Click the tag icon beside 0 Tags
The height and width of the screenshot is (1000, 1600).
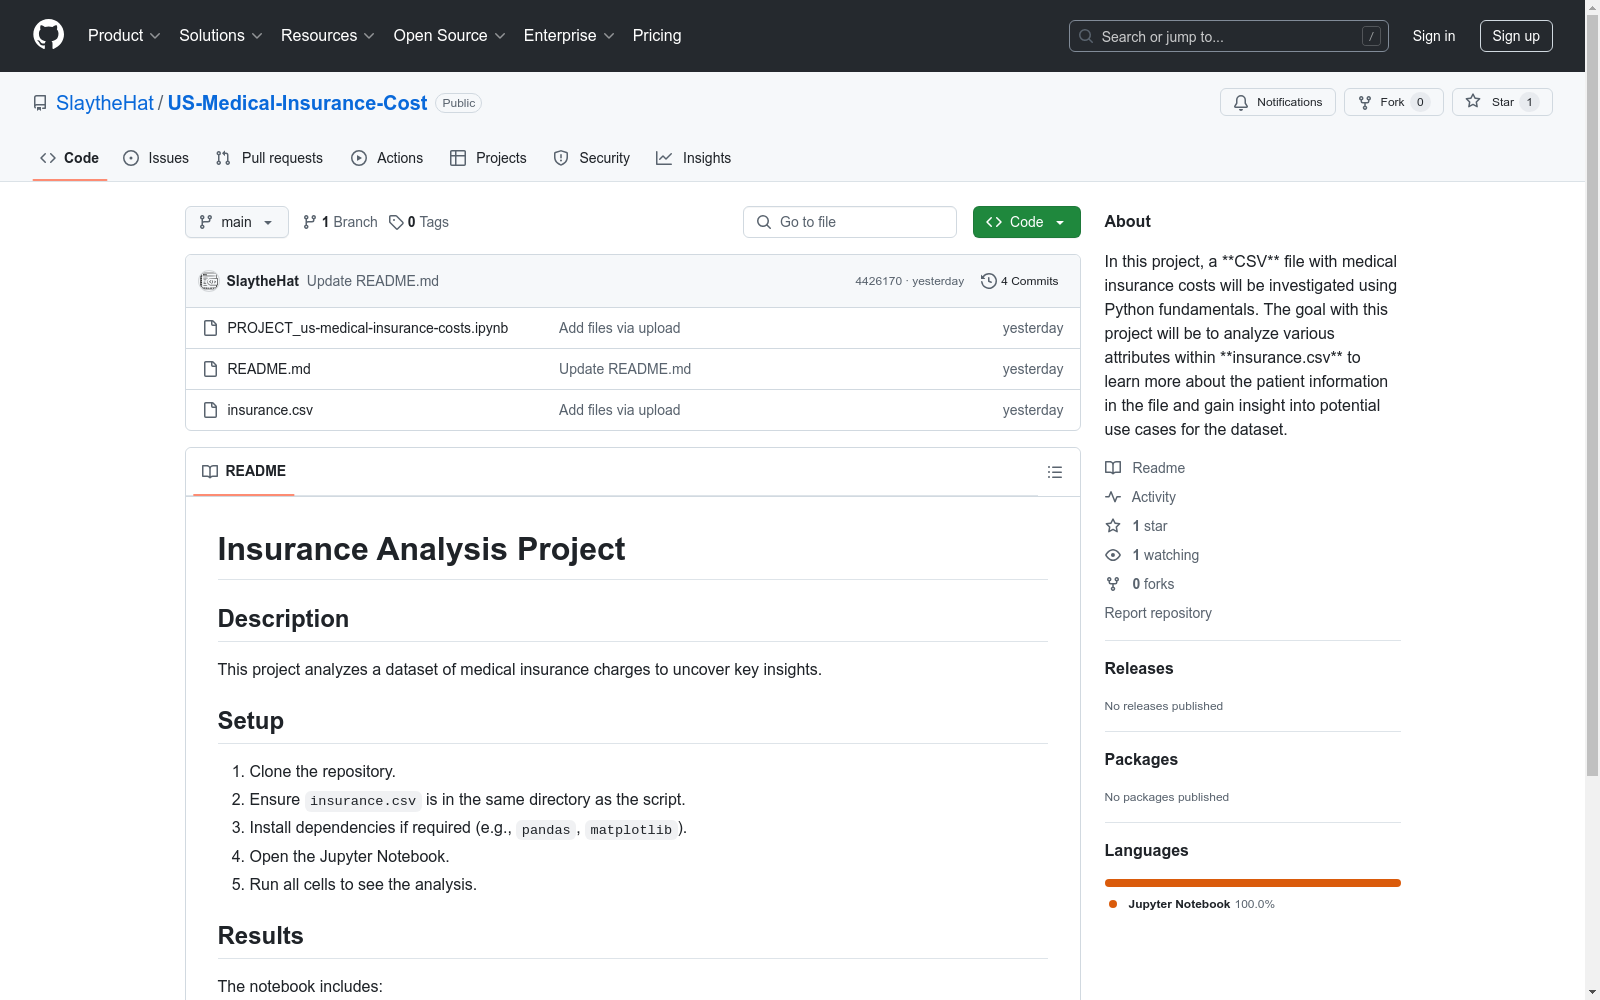click(x=396, y=222)
